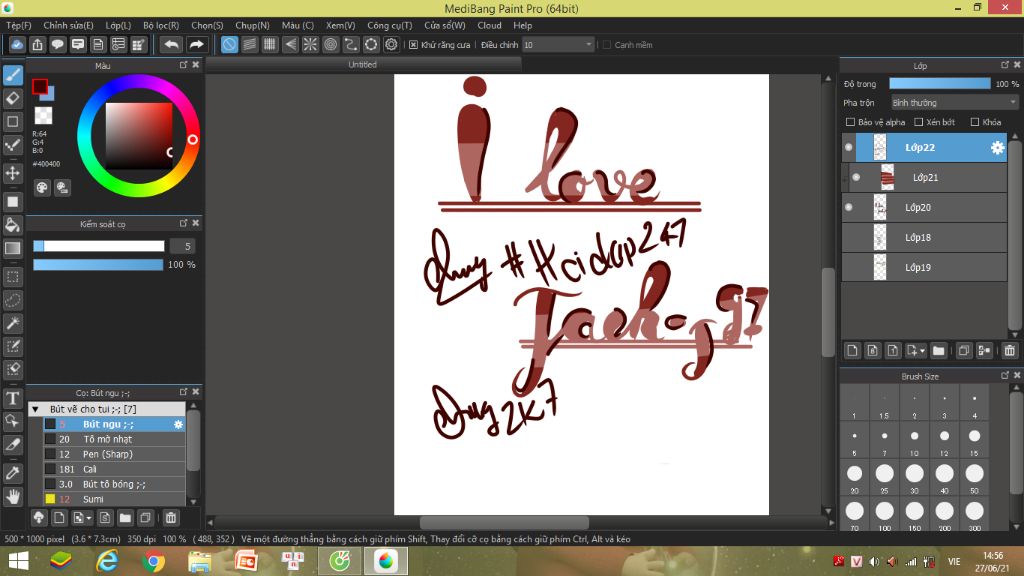Enable the Khóa layer lock checkbox

pos(975,122)
